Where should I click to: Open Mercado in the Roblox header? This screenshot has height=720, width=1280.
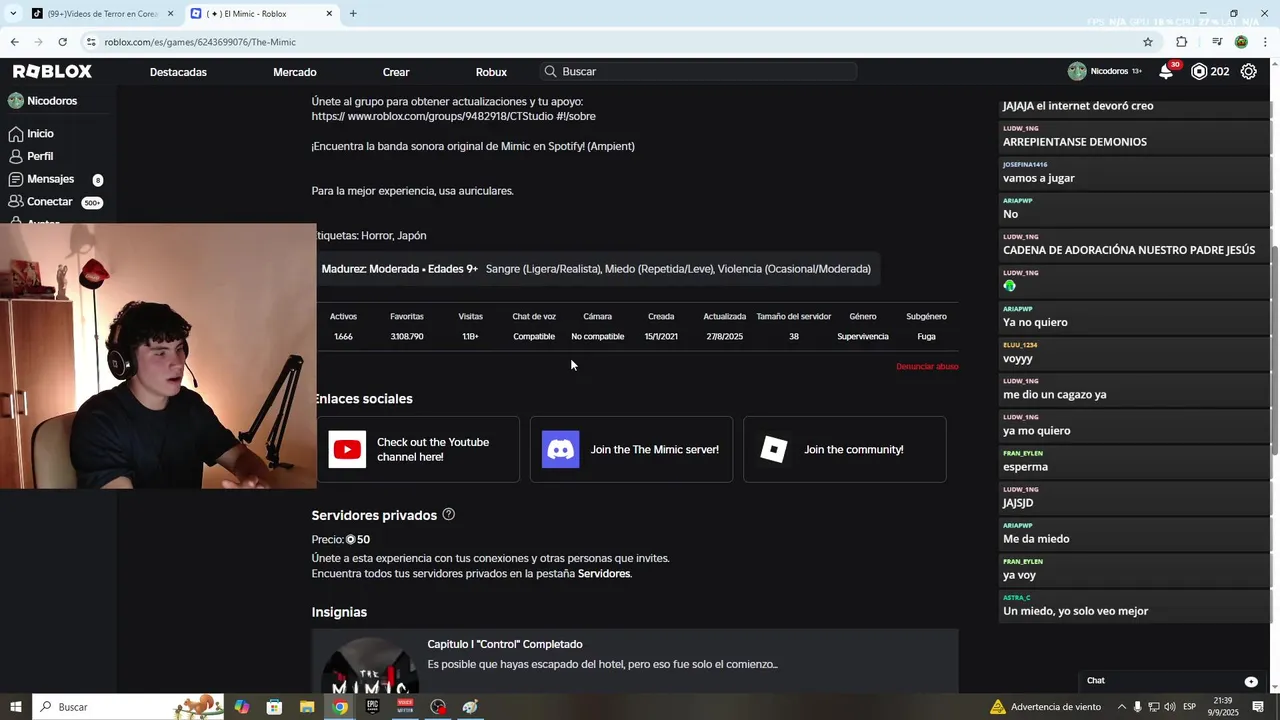(x=295, y=72)
